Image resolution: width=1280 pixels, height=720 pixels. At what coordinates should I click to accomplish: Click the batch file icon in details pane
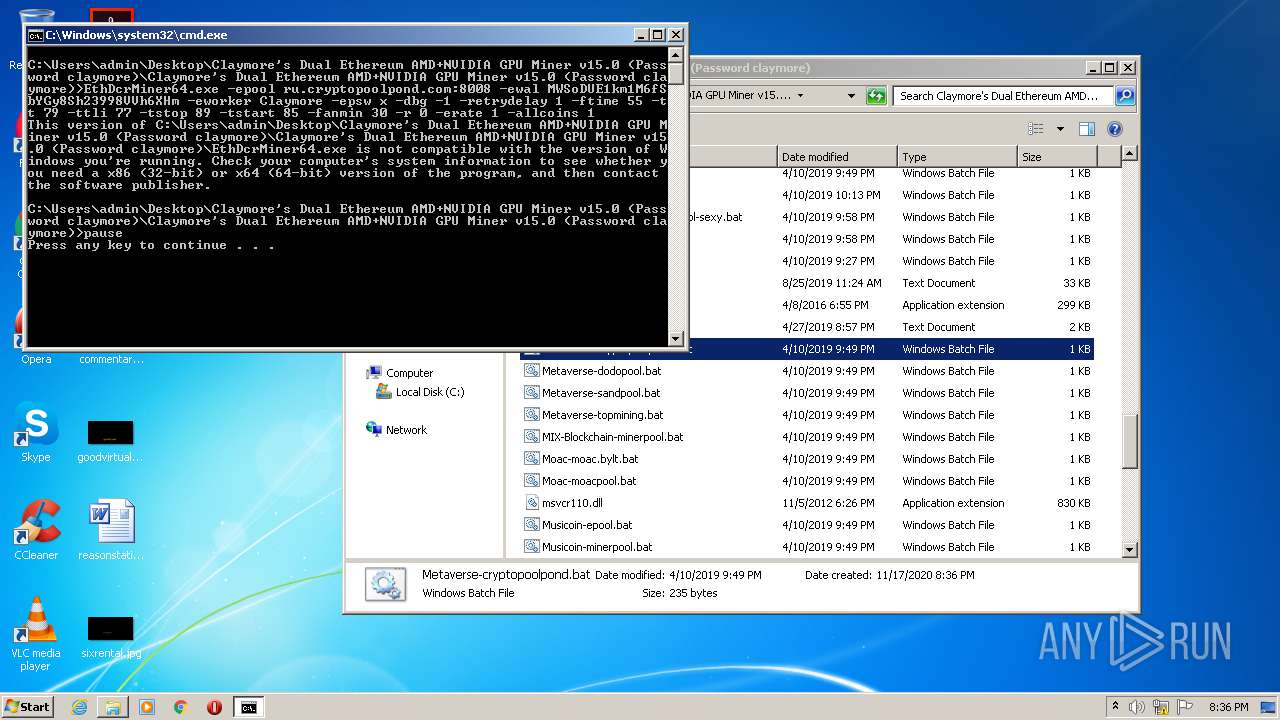click(x=385, y=584)
